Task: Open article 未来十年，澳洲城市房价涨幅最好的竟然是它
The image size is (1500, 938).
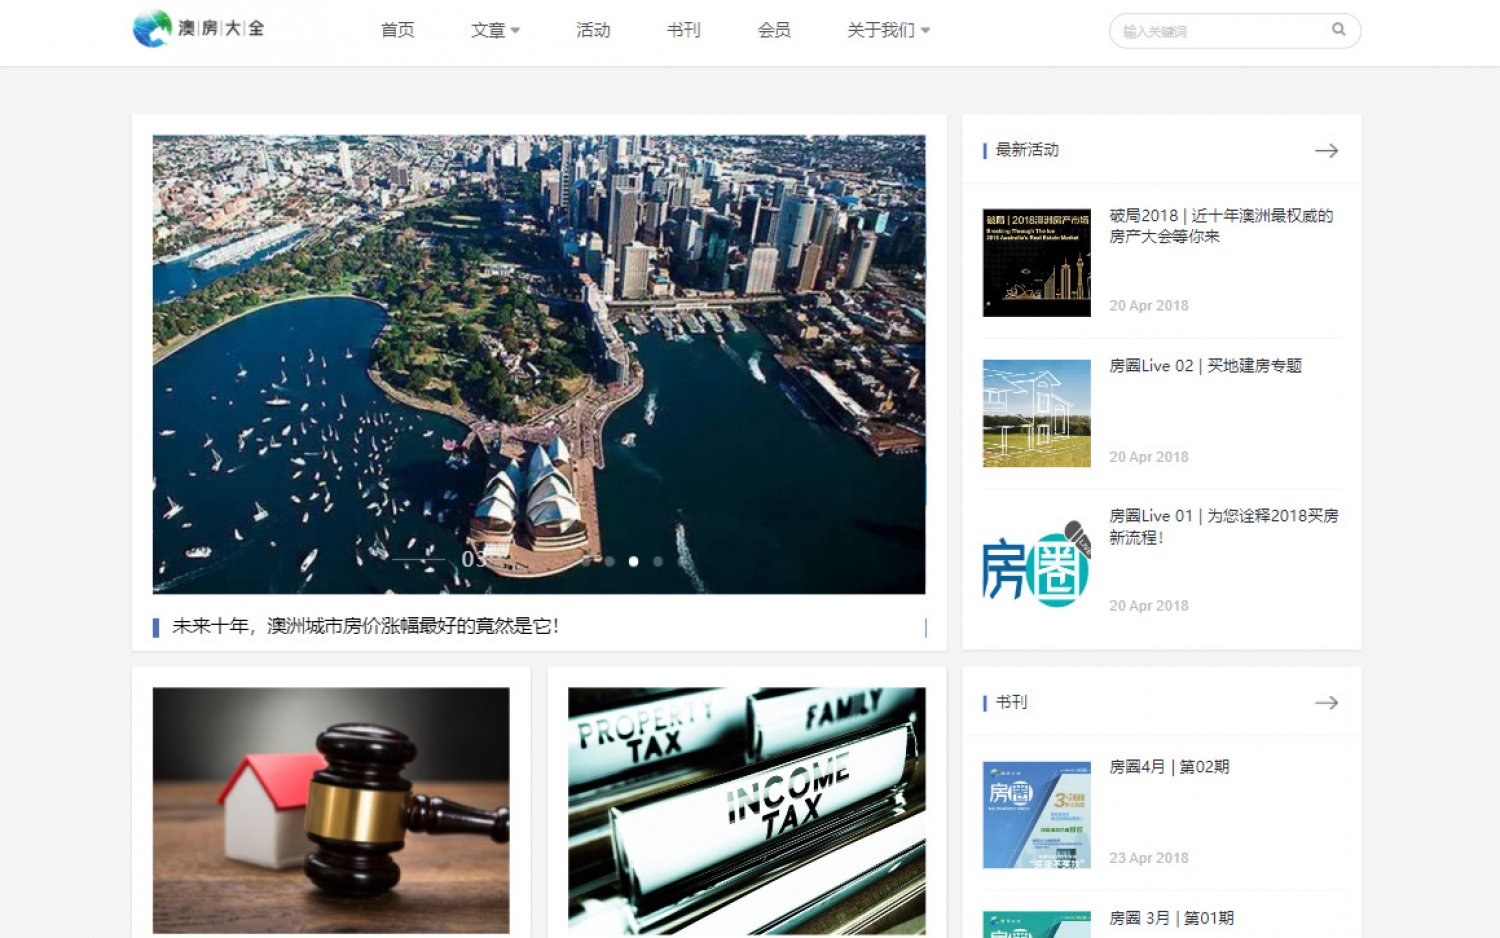Action: (x=365, y=626)
